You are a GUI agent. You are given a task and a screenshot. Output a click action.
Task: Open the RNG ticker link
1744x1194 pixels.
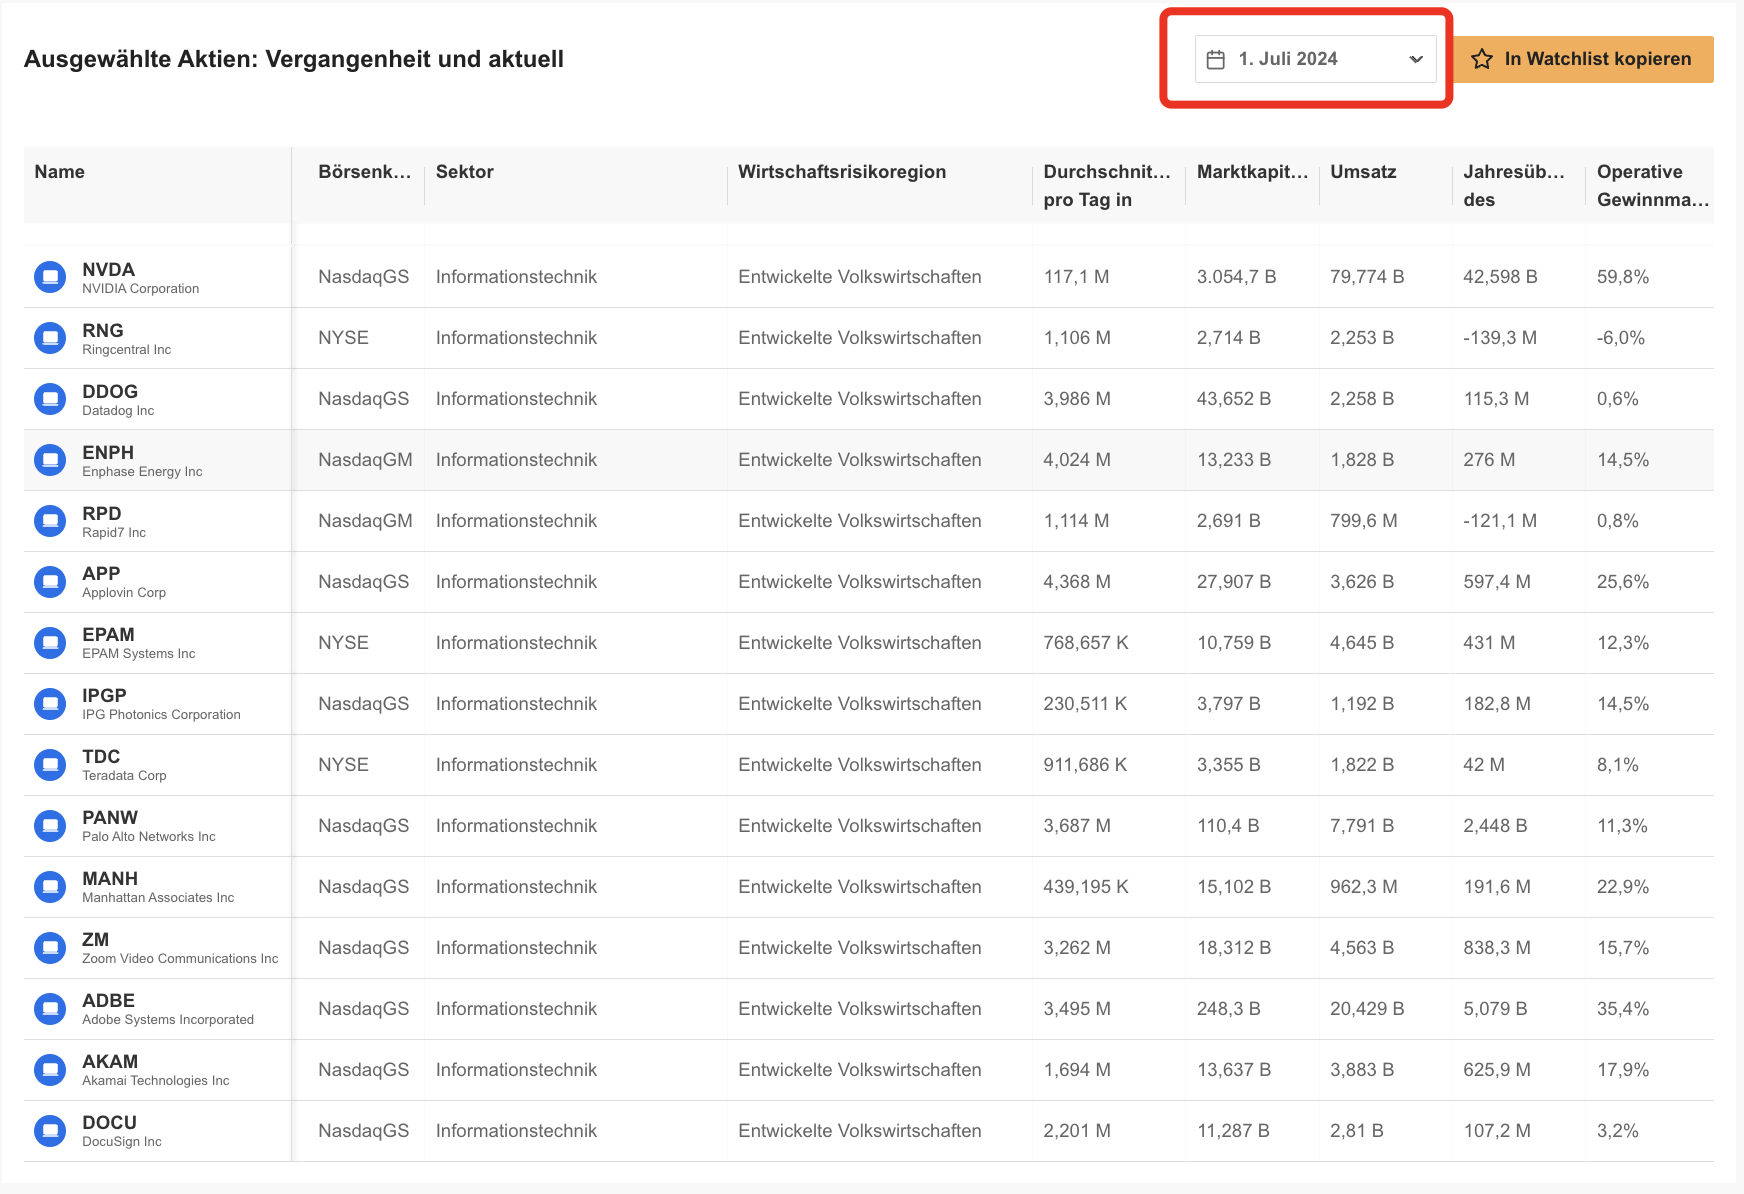click(103, 331)
